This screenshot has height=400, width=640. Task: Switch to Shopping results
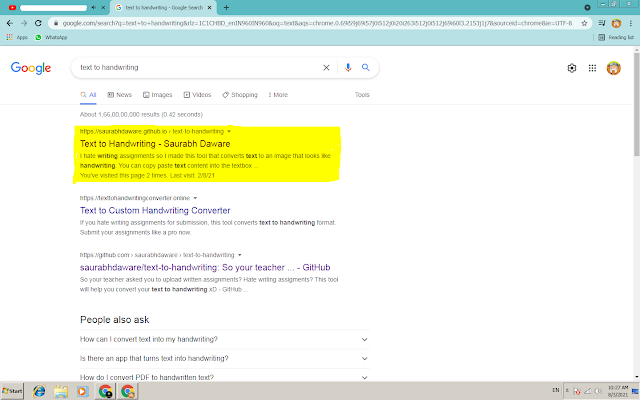pos(240,95)
